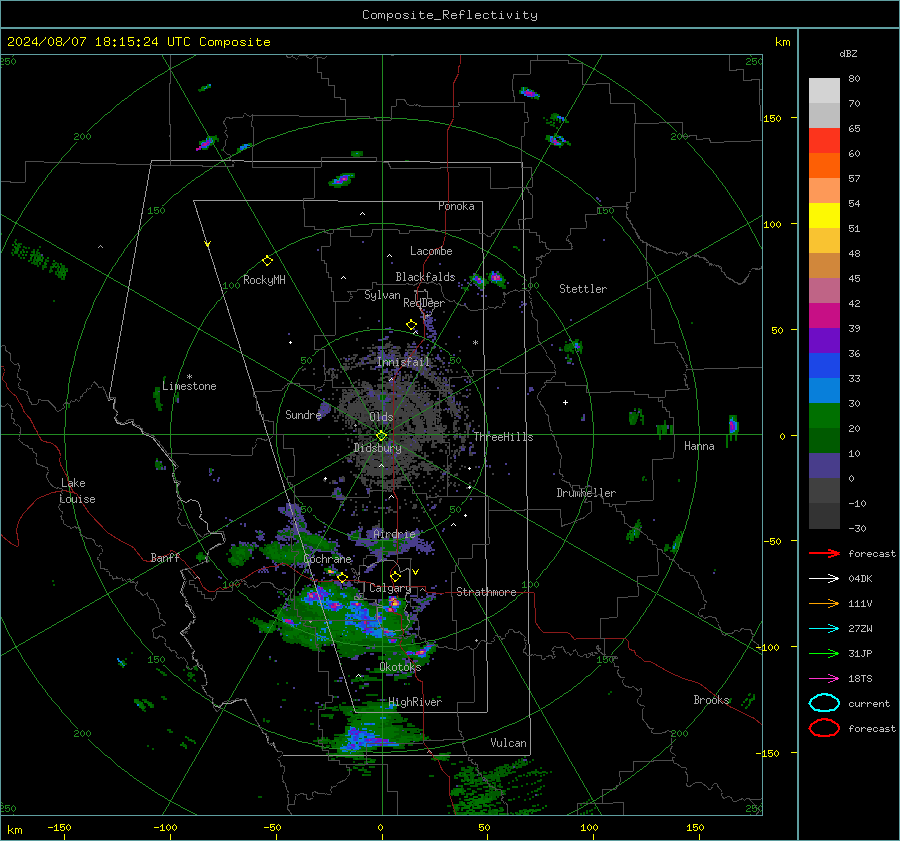This screenshot has width=900, height=841.
Task: Click the Calgary city label
Action: (x=390, y=588)
